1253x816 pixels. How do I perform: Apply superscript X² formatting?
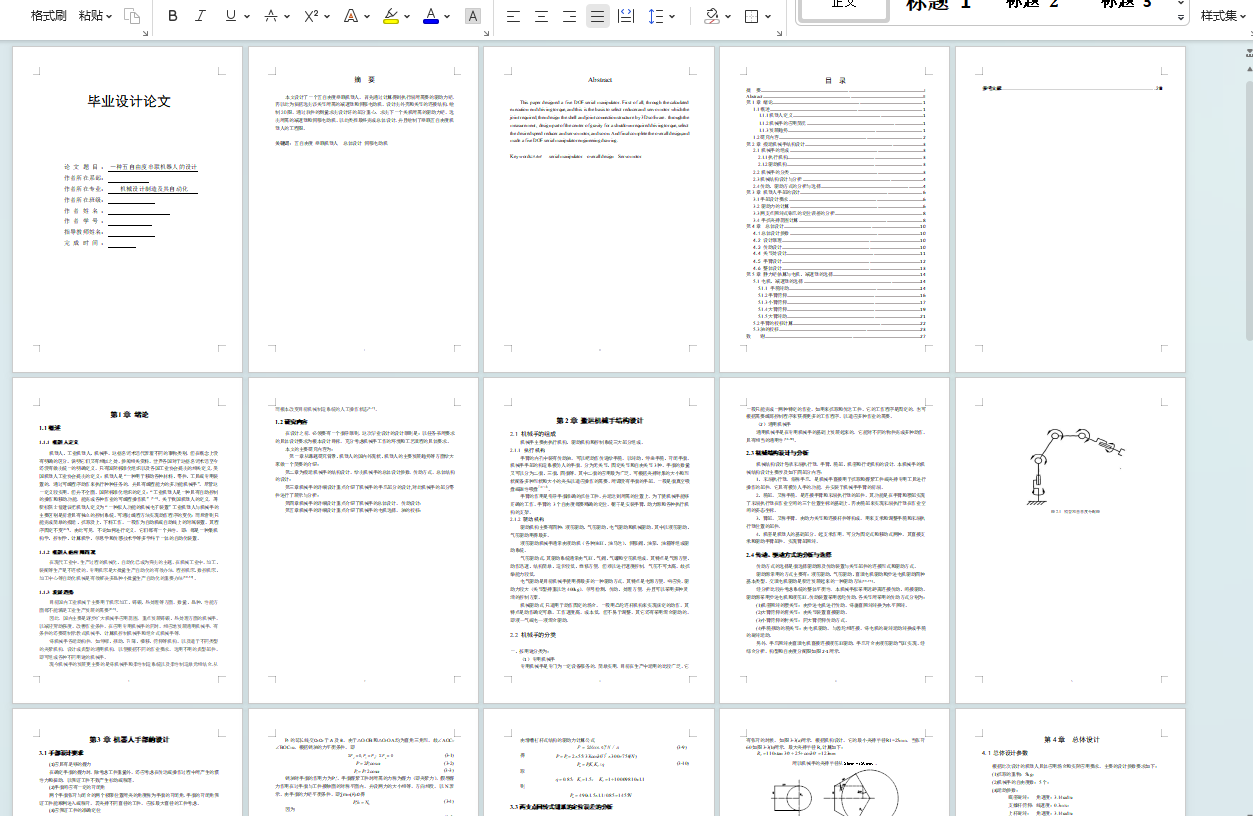tap(311, 16)
